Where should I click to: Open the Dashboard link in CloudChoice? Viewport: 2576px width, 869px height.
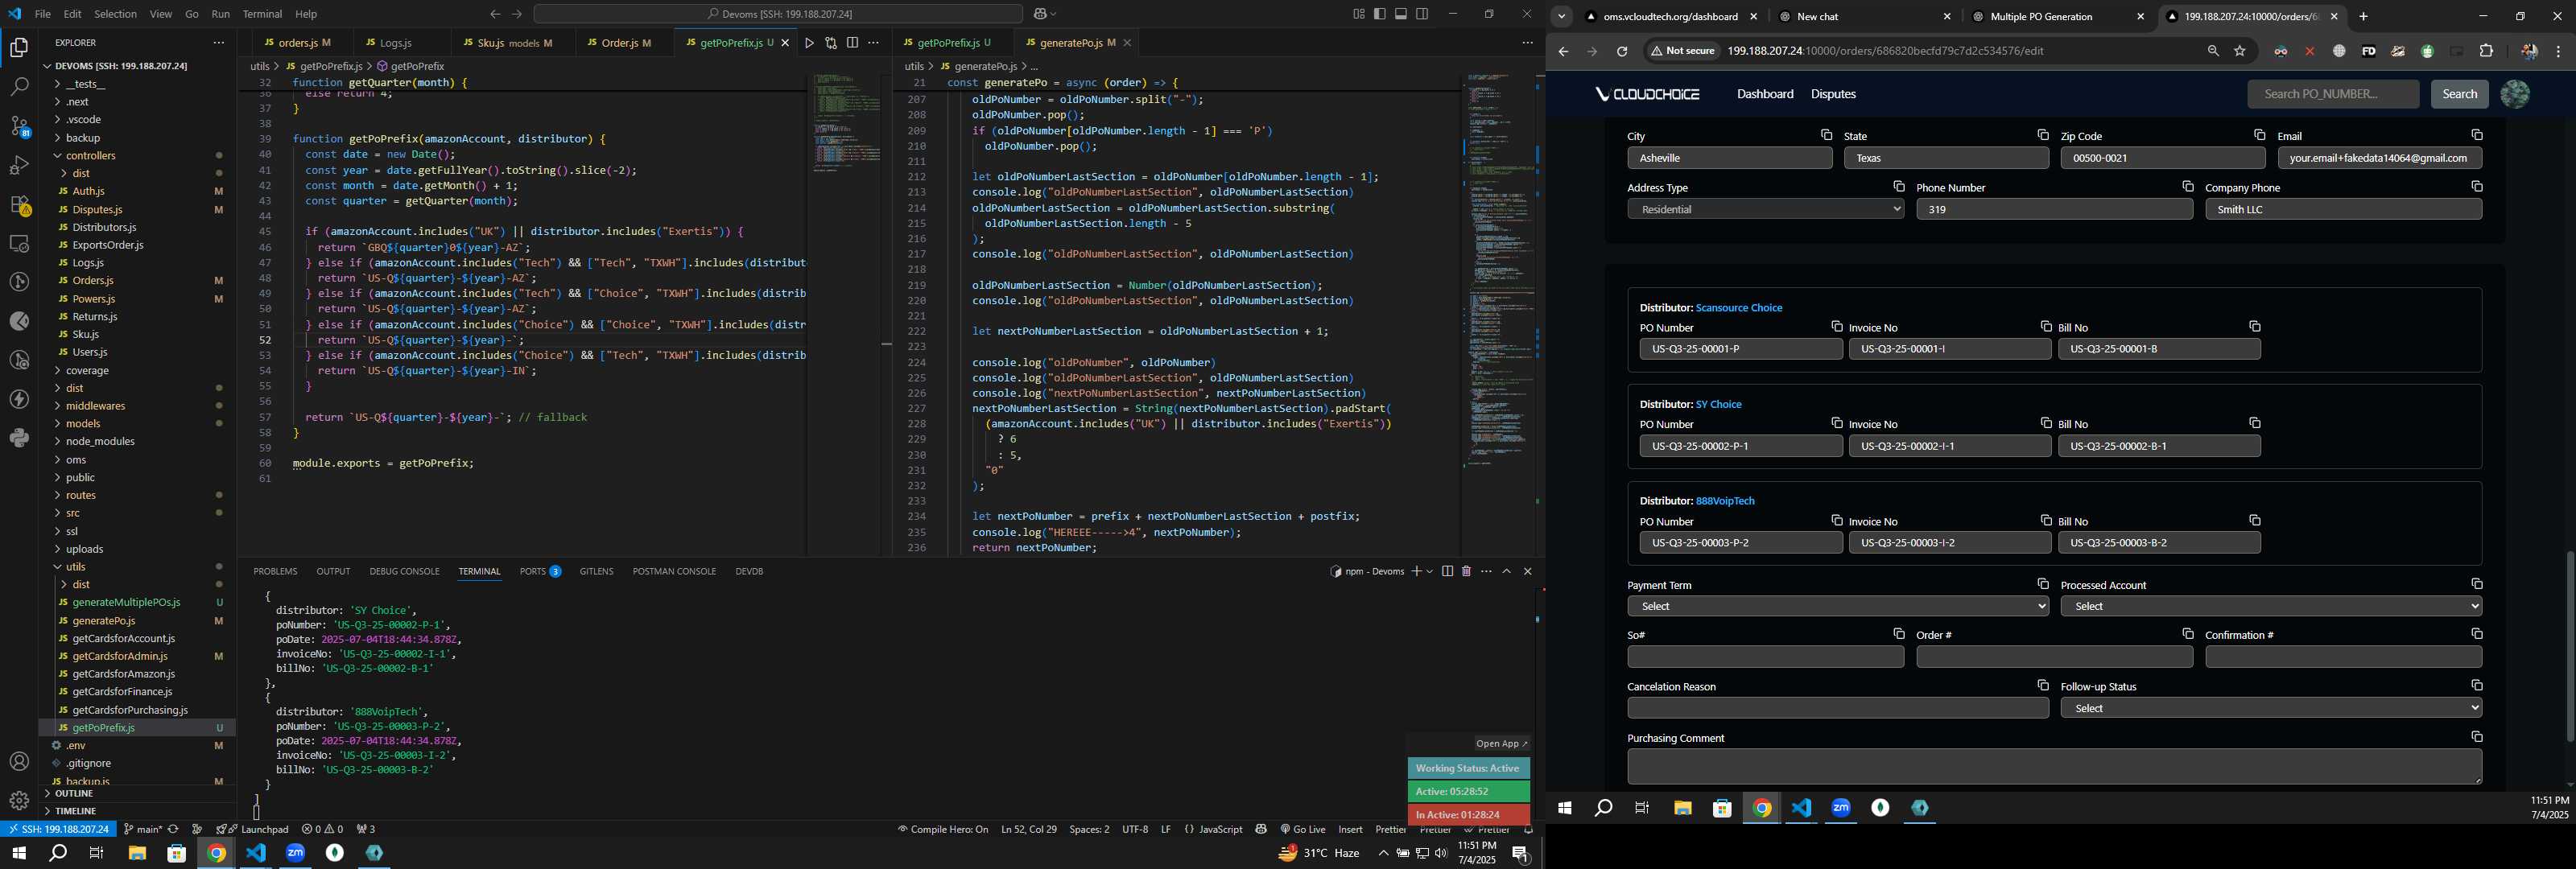point(1764,94)
